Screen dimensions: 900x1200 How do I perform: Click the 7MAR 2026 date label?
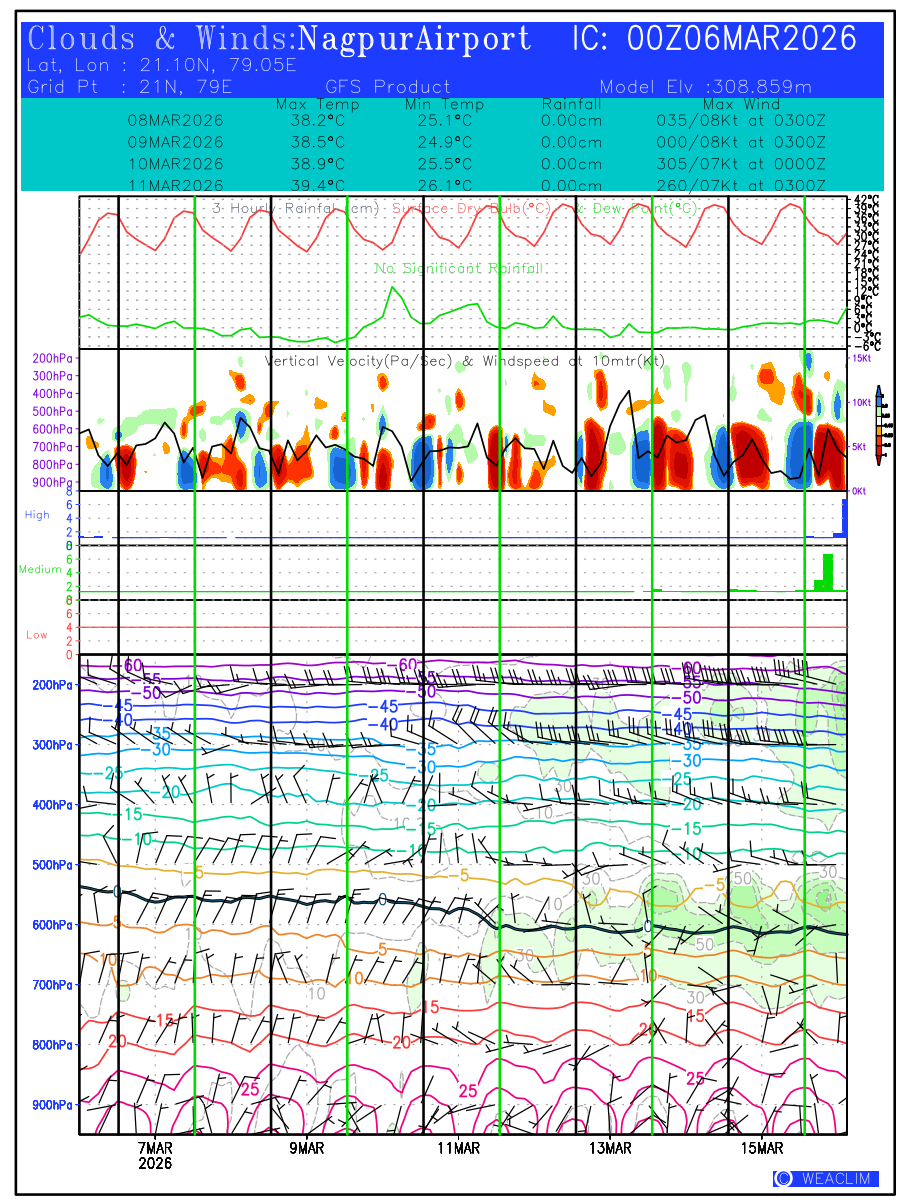pyautogui.click(x=155, y=1155)
